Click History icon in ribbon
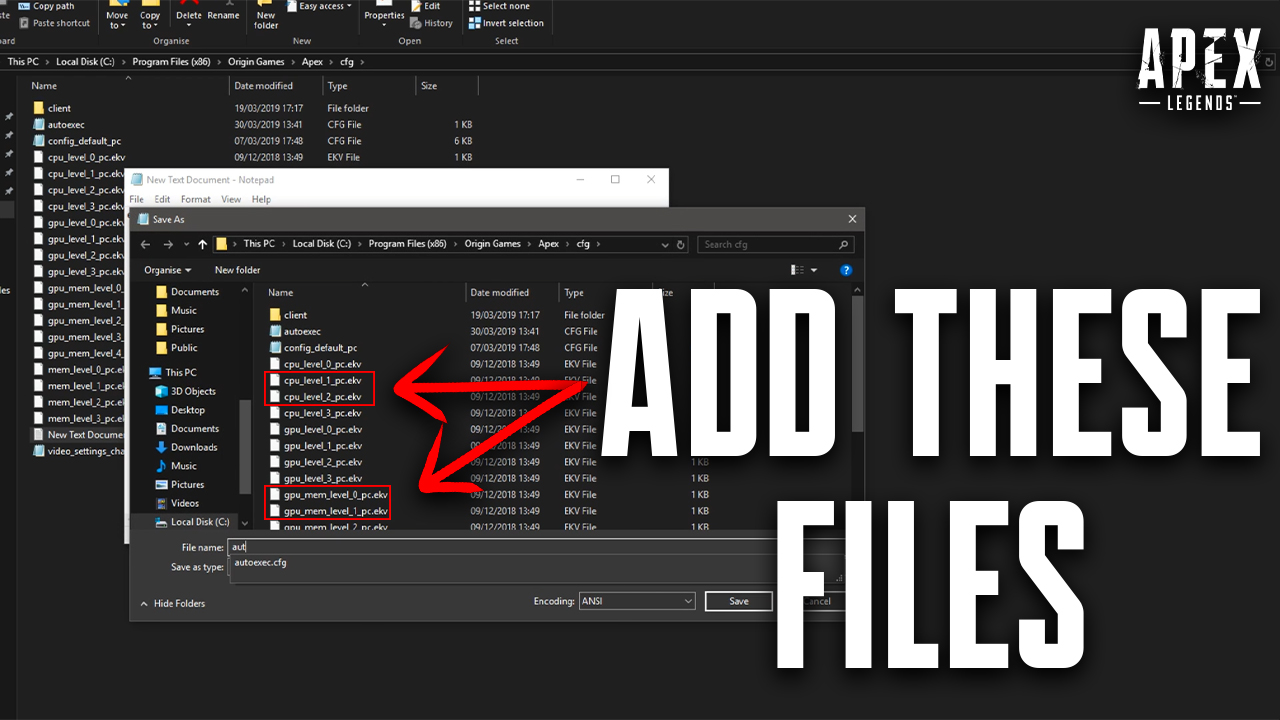Image resolution: width=1280 pixels, height=720 pixels. point(431,23)
